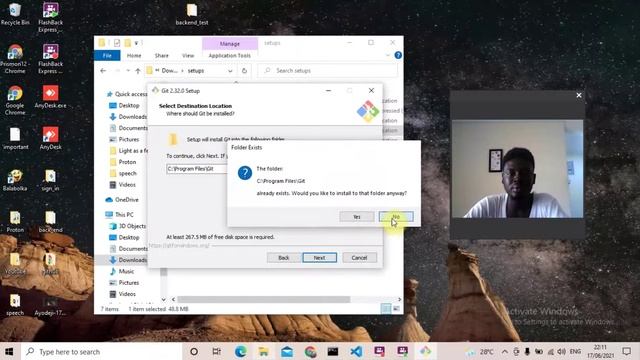Open volume control in system tray
Viewport: 640px width, 360px height.
(x=562, y=351)
